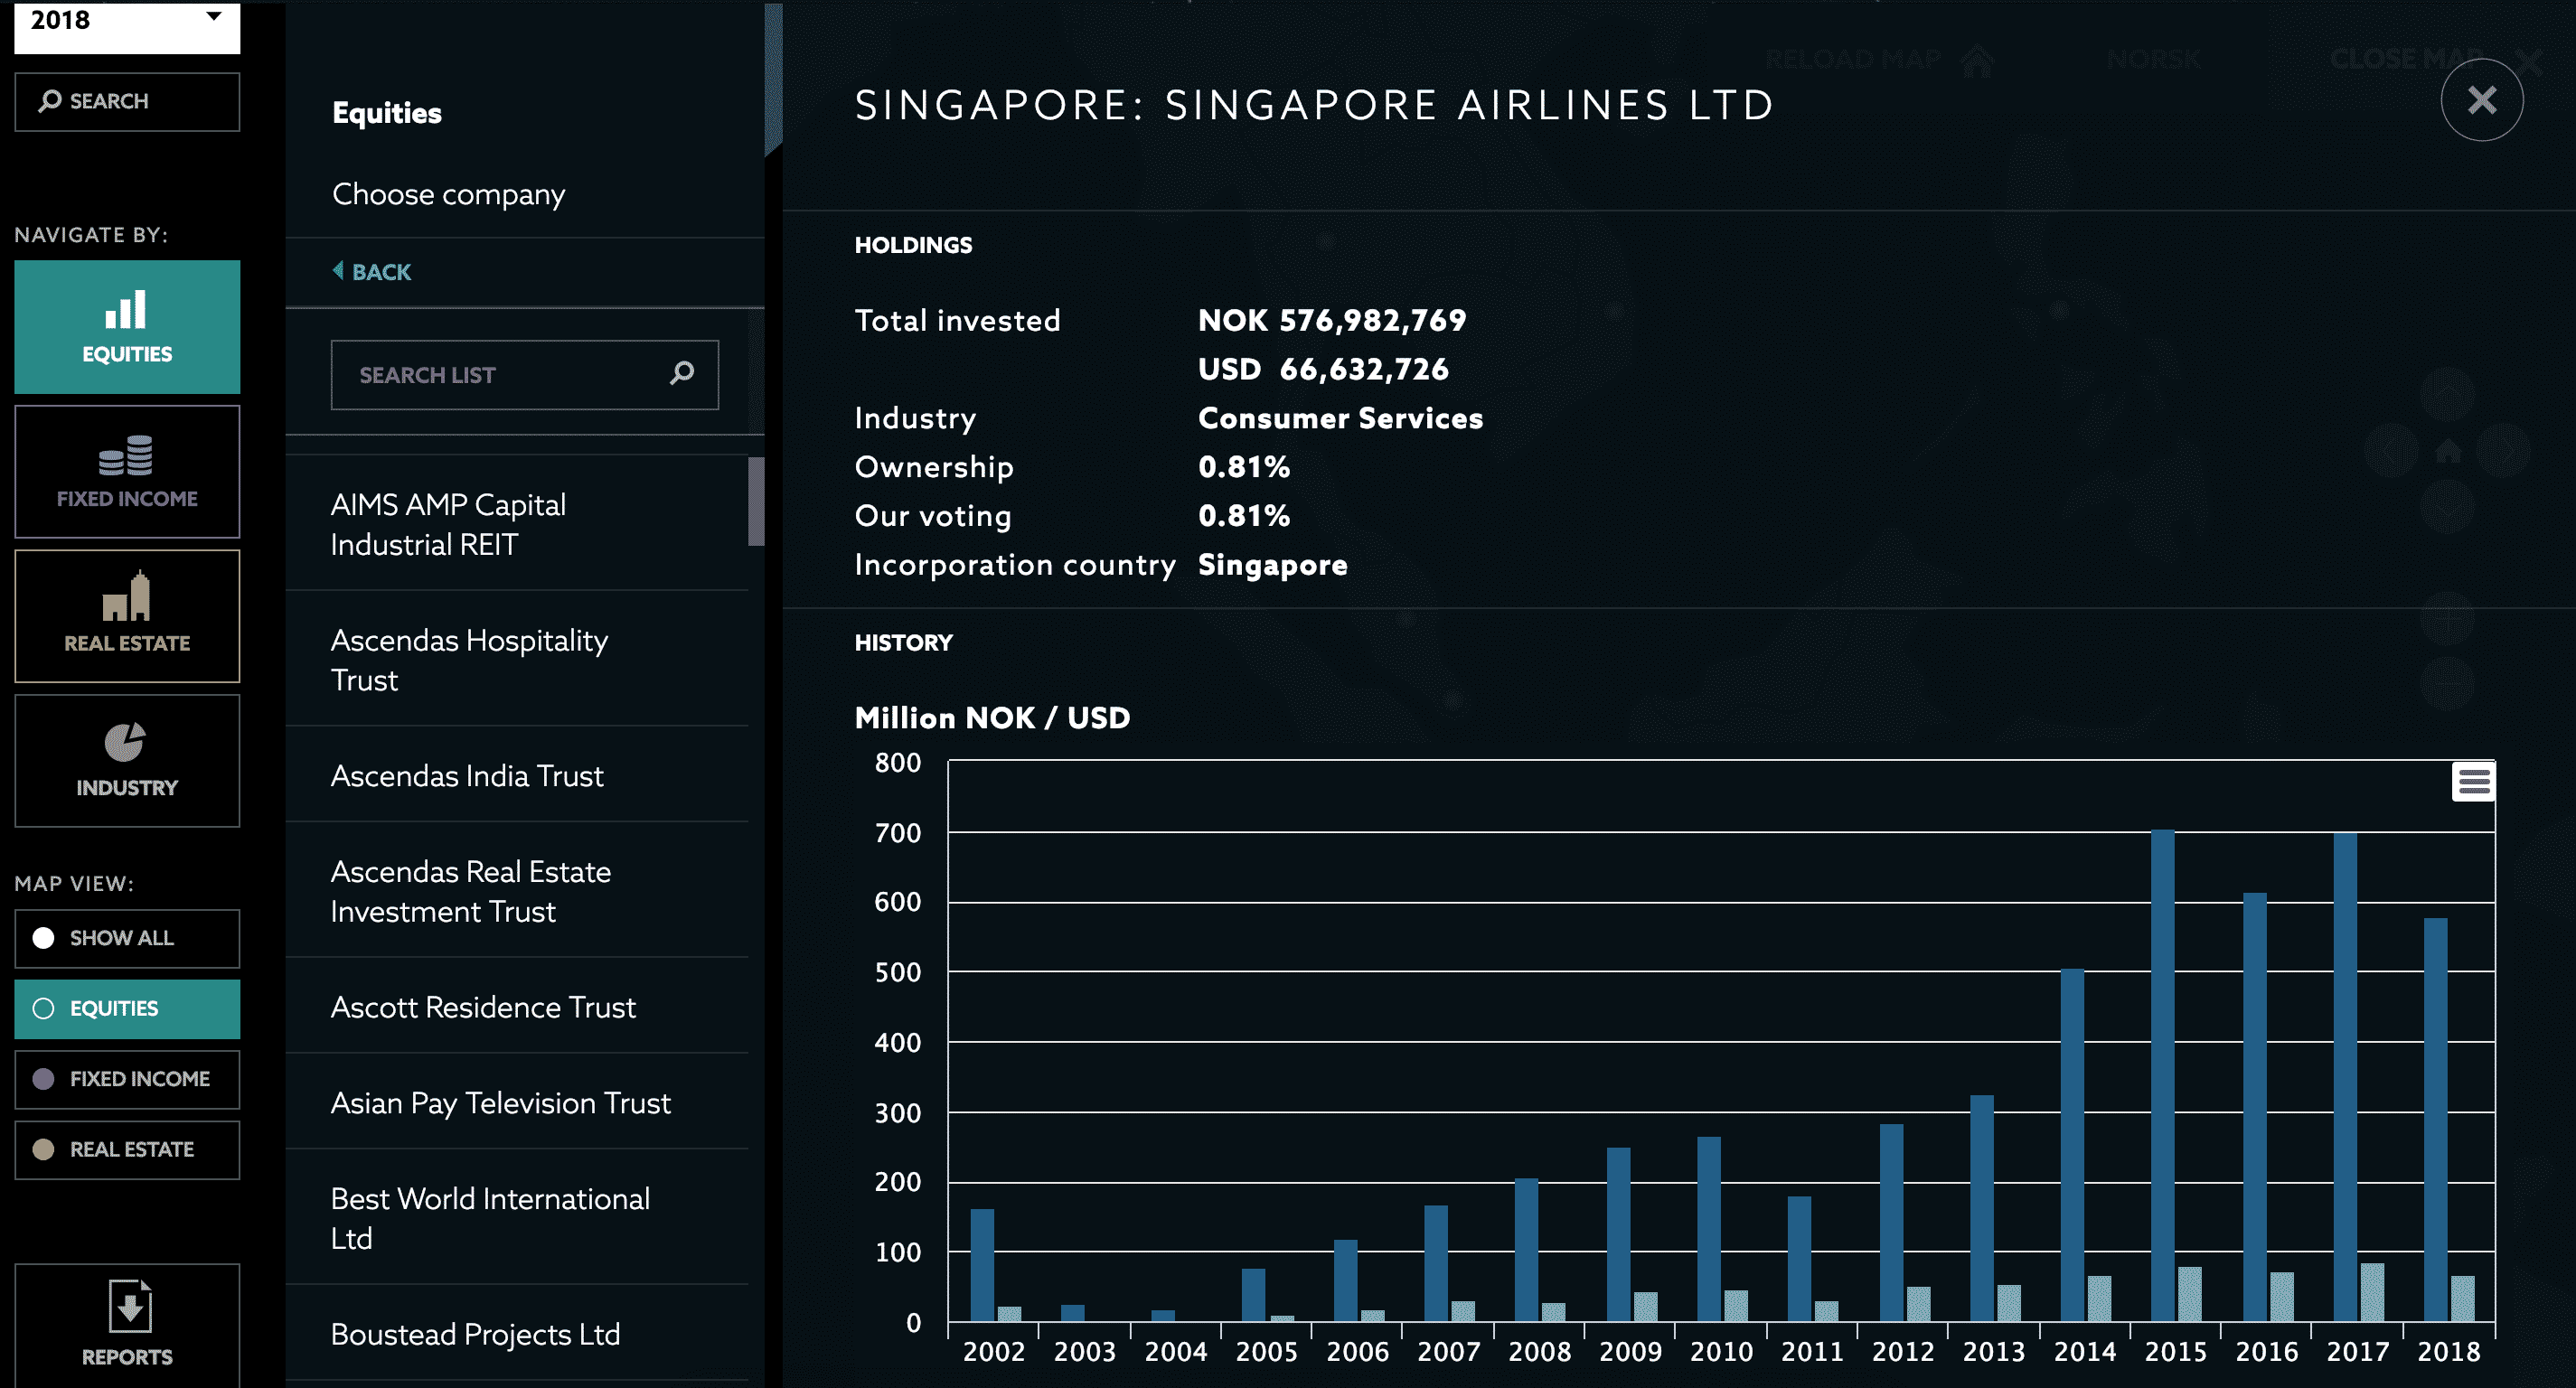Close the Singapore Airlines details panel
The height and width of the screenshot is (1388, 2576).
(x=2482, y=100)
